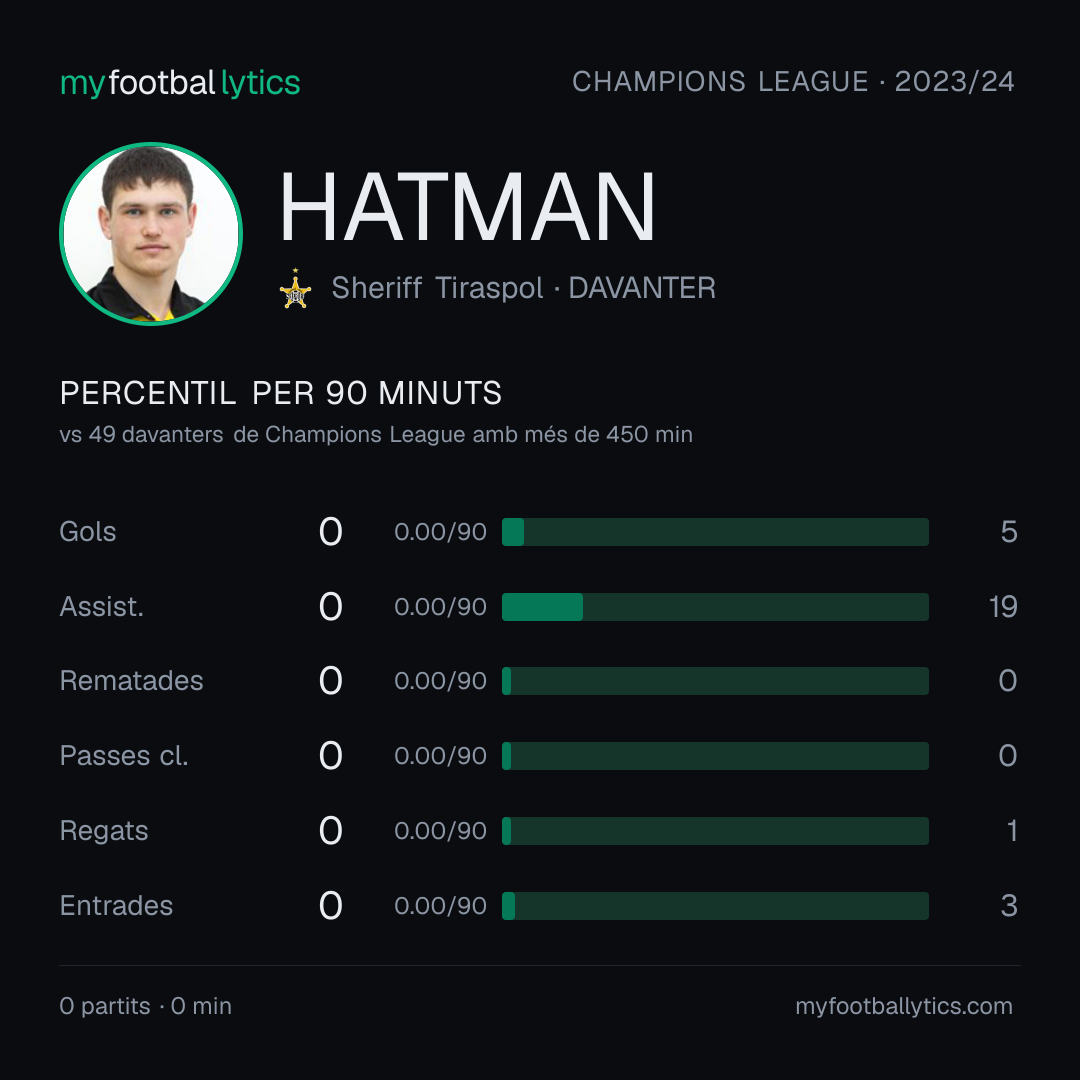Screen dimensions: 1080x1080
Task: Visit the myfootballytics.com link
Action: click(x=904, y=1006)
